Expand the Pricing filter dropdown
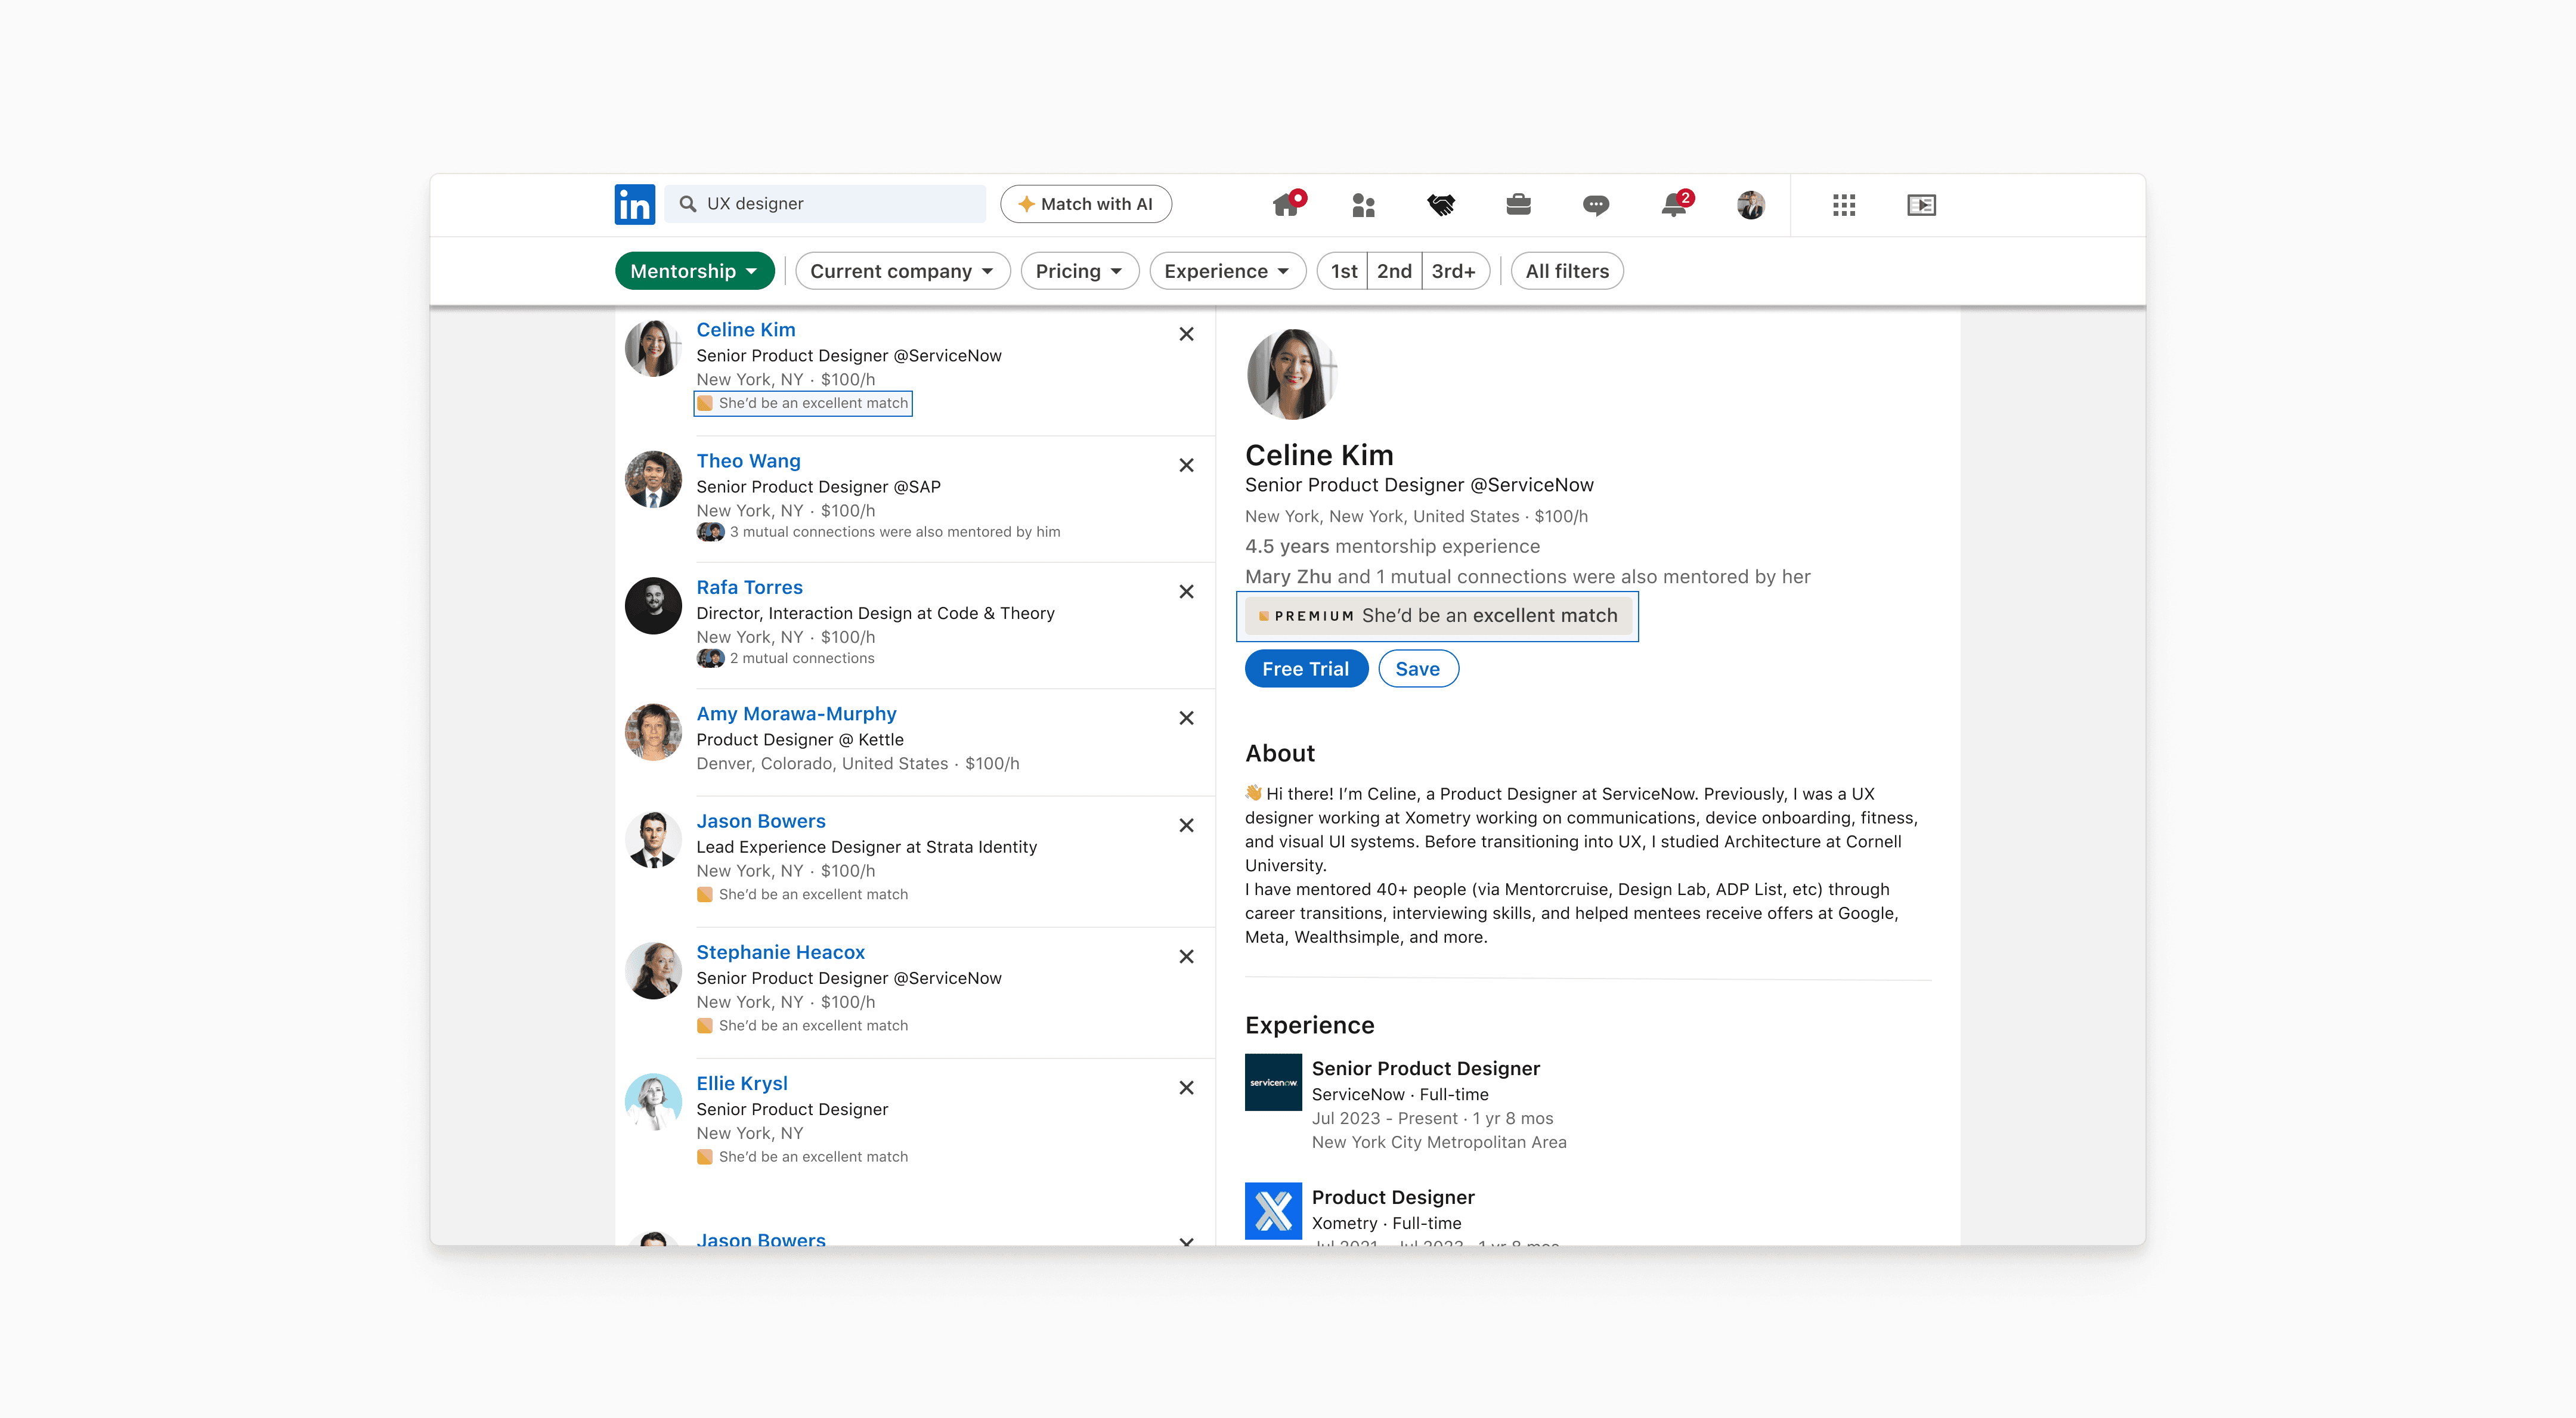The width and height of the screenshot is (2576, 1418). click(x=1079, y=271)
